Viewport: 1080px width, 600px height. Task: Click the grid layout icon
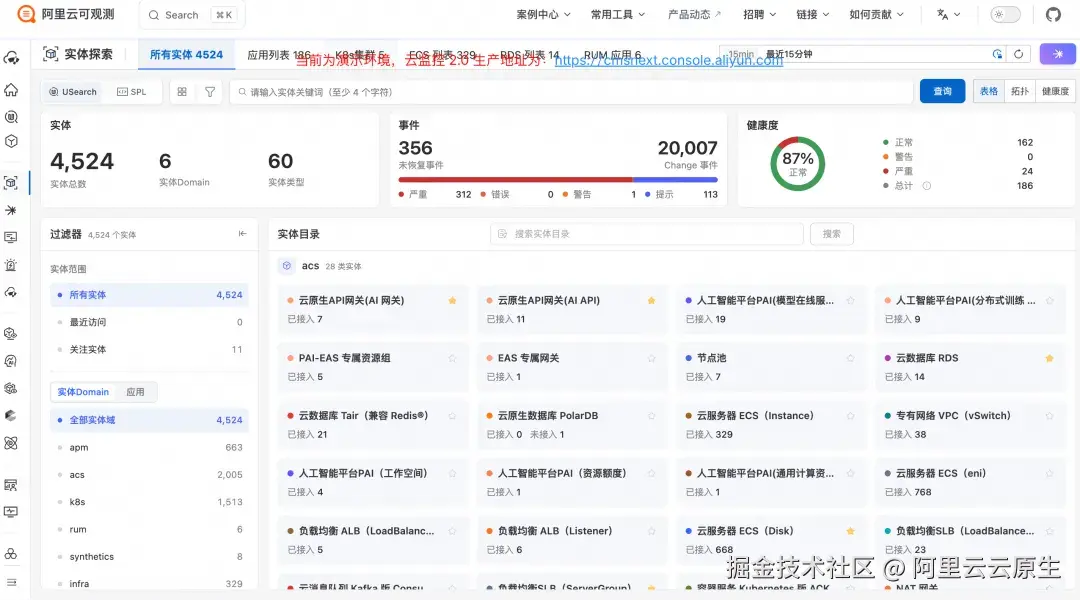pyautogui.click(x=182, y=92)
